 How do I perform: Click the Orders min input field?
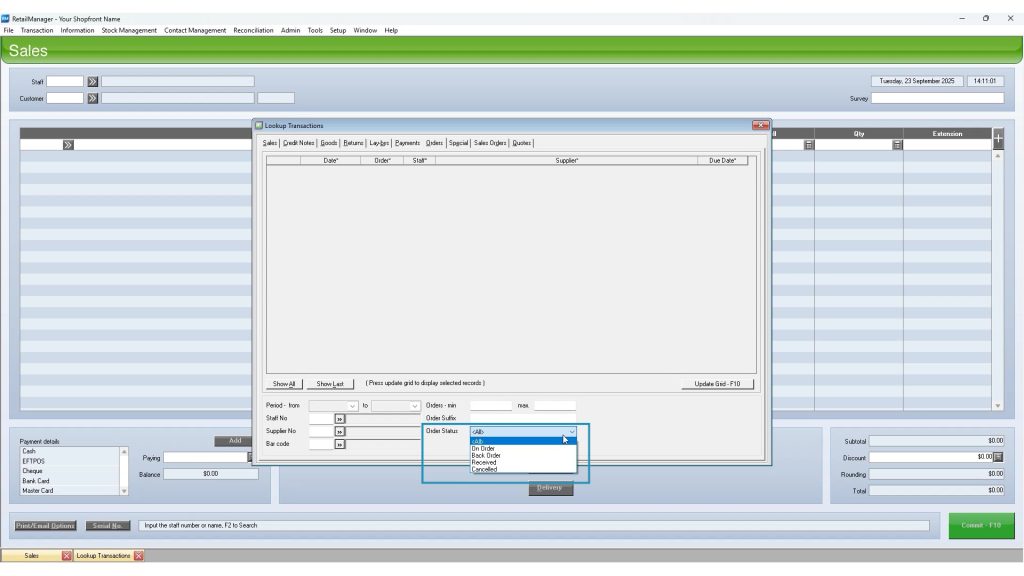click(490, 406)
